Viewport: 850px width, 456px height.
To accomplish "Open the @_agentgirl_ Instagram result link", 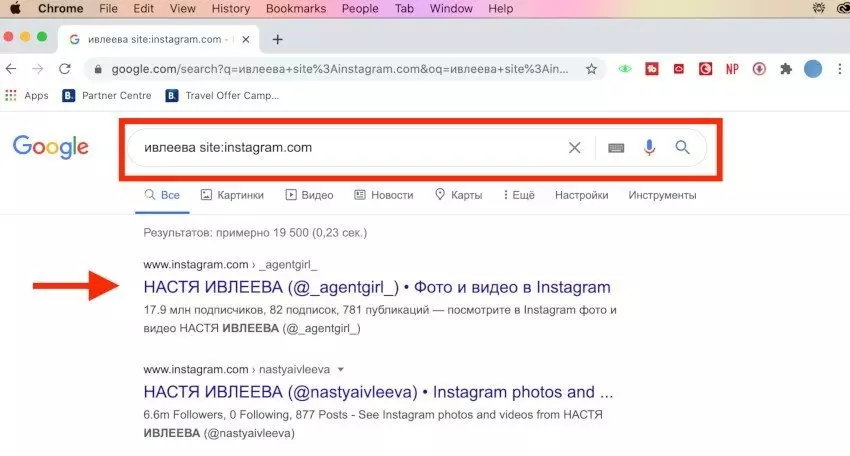I will (377, 287).
